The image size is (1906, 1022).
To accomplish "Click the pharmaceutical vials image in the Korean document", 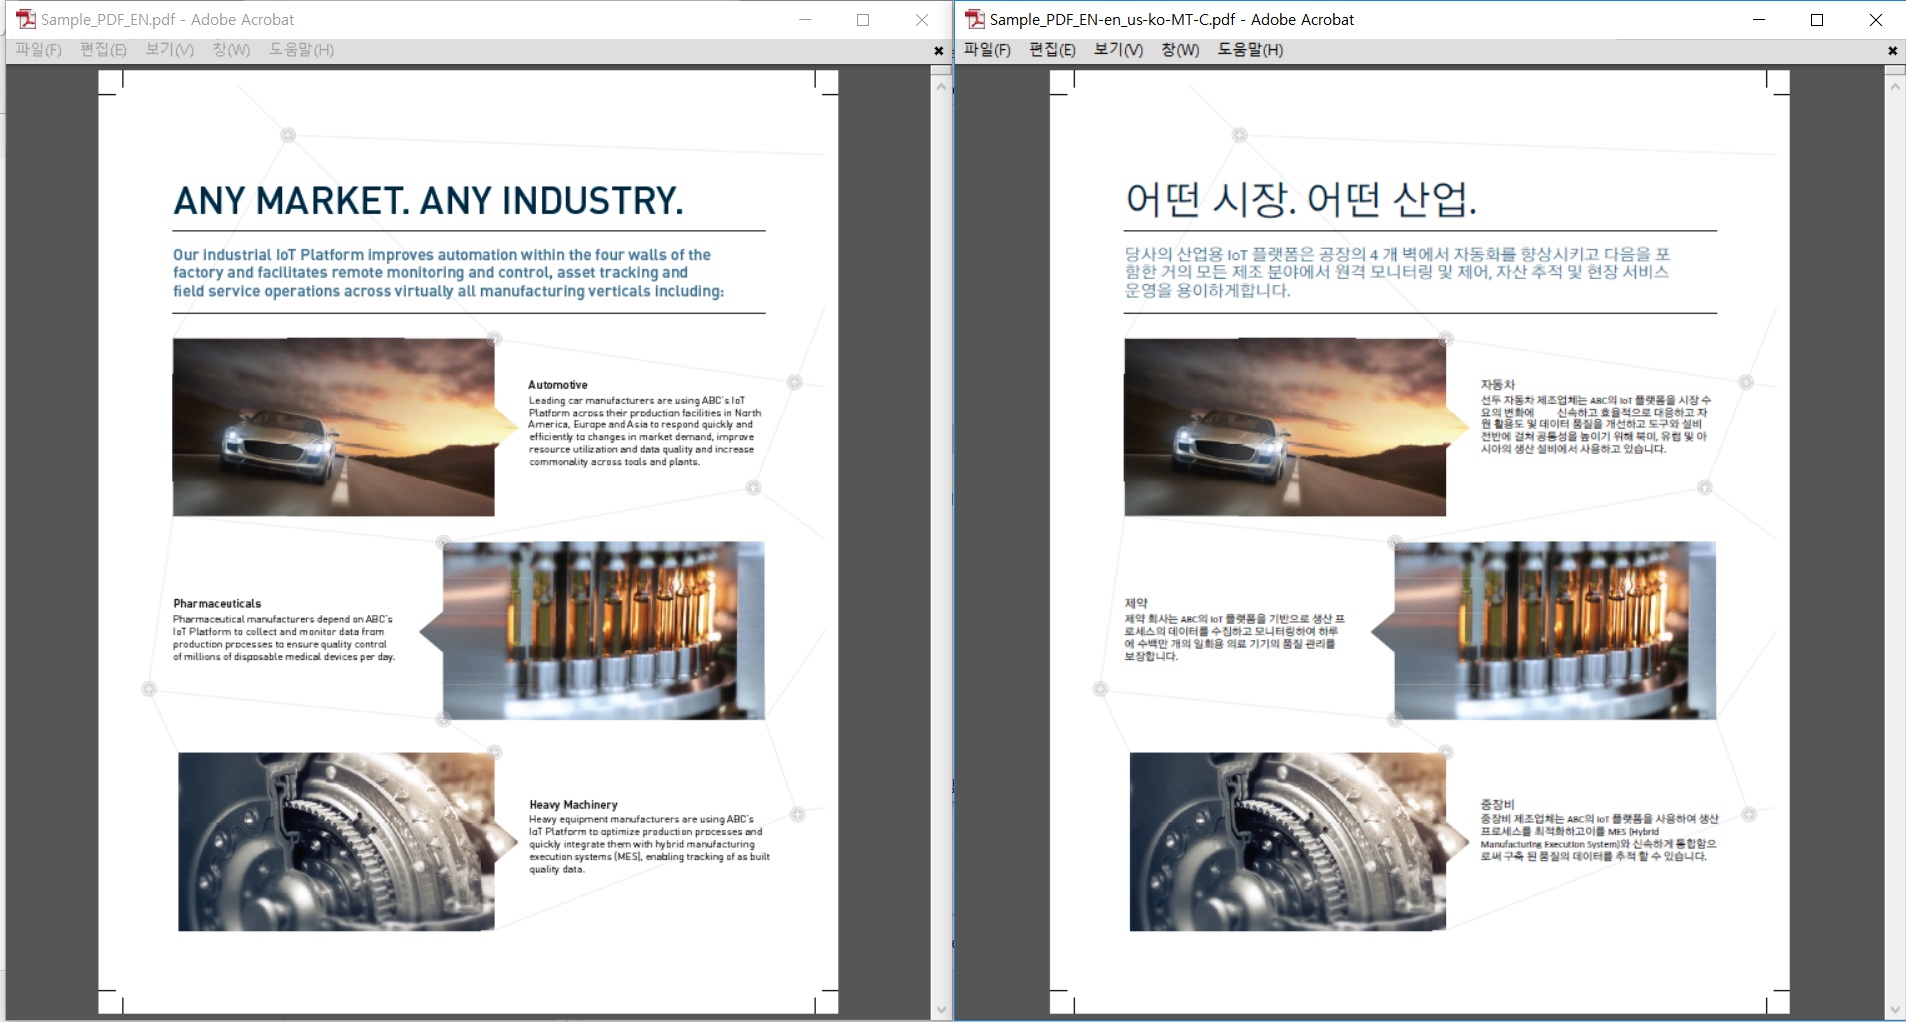I will click(1555, 630).
